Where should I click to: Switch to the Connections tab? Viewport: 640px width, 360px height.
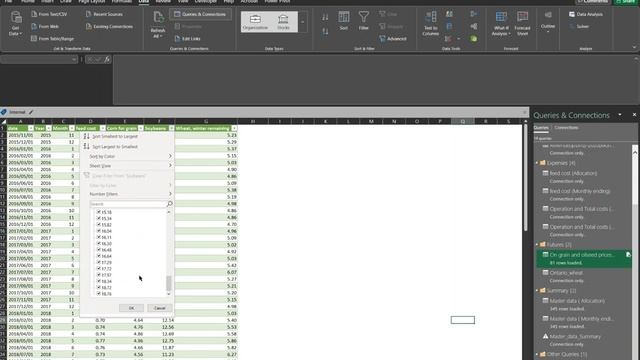566,128
